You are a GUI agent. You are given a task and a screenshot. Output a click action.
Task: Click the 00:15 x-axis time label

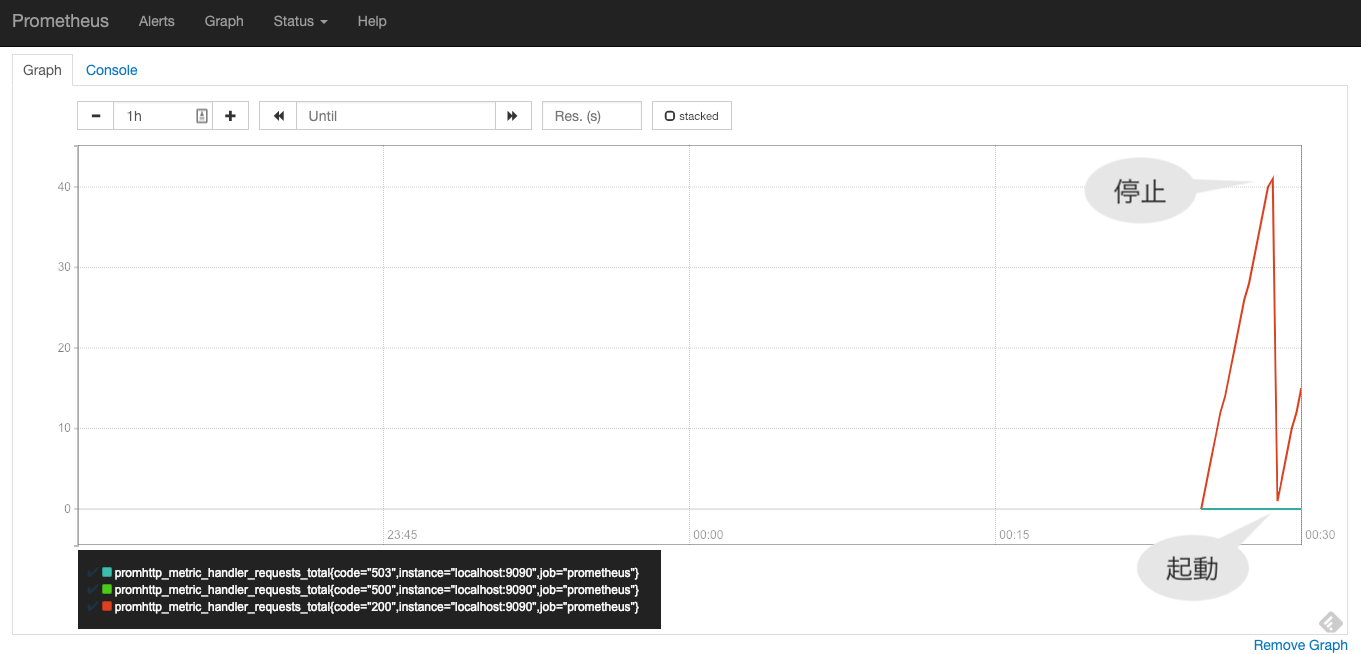(x=1014, y=535)
